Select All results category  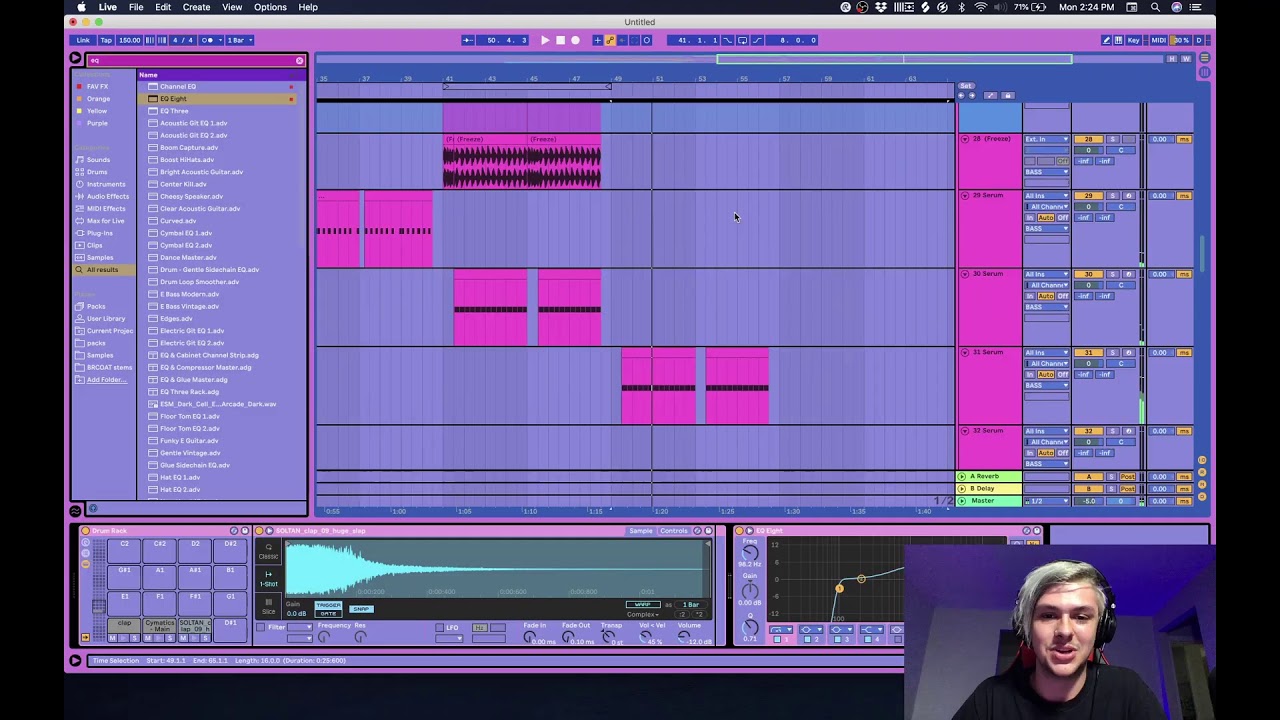click(x=102, y=270)
